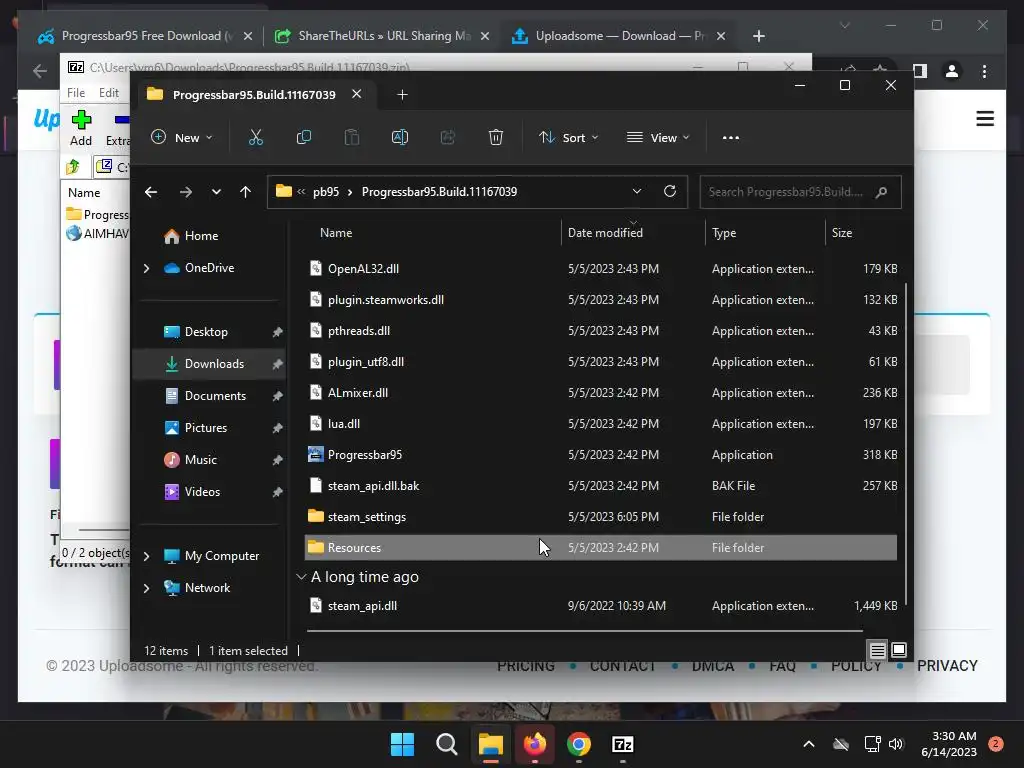1024x768 pixels.
Task: Switch to Progressbar95 Free Download browser tab
Action: [144, 36]
